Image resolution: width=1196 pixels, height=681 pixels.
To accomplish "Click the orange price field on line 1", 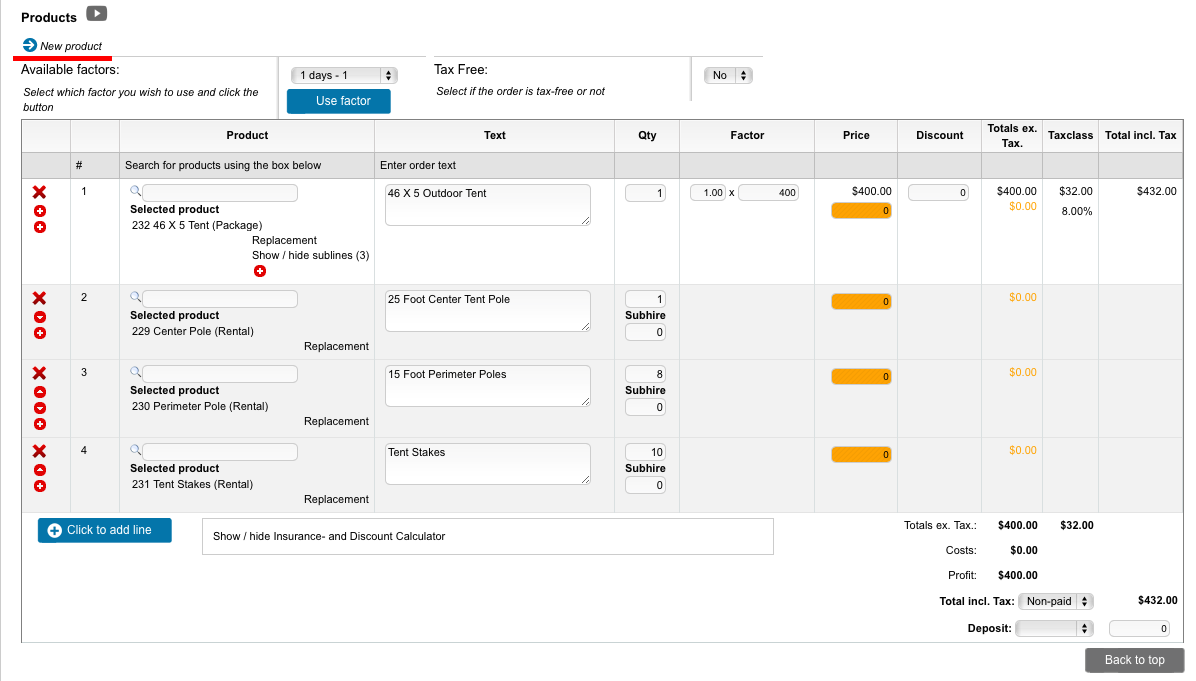I will (x=861, y=211).
